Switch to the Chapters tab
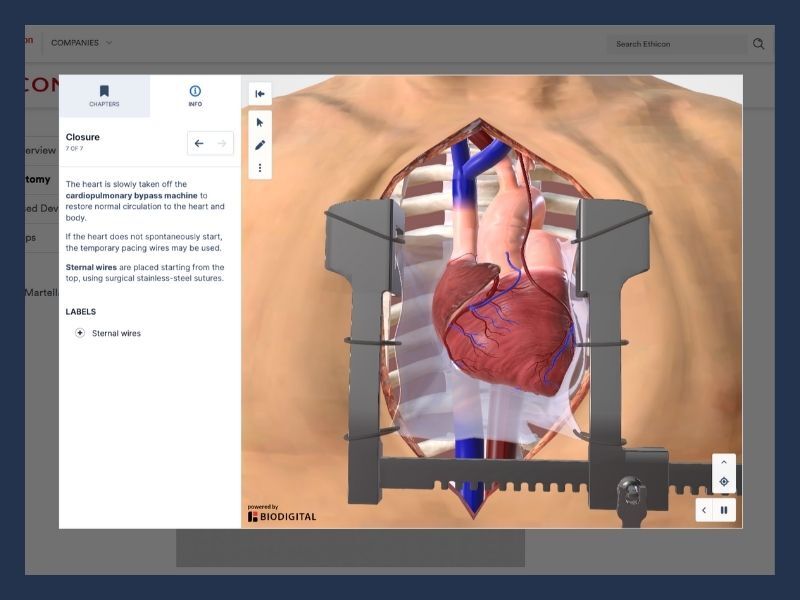This screenshot has width=800, height=600. [104, 96]
